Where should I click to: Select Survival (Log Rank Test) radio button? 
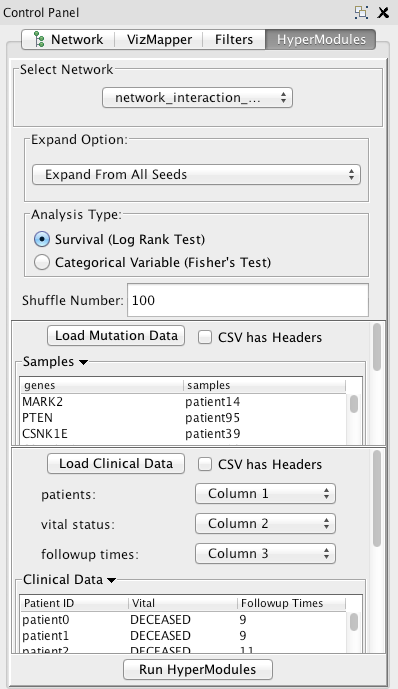pos(42,239)
